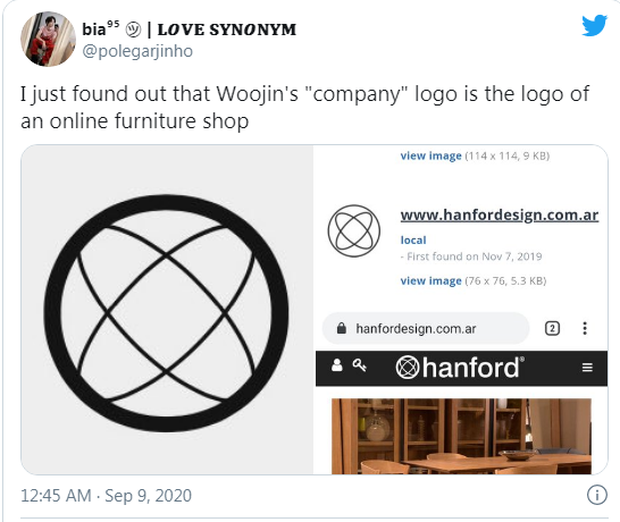
Task: Click the 12:45 AM Sep 9, 2020 timestamp
Action: click(x=106, y=496)
